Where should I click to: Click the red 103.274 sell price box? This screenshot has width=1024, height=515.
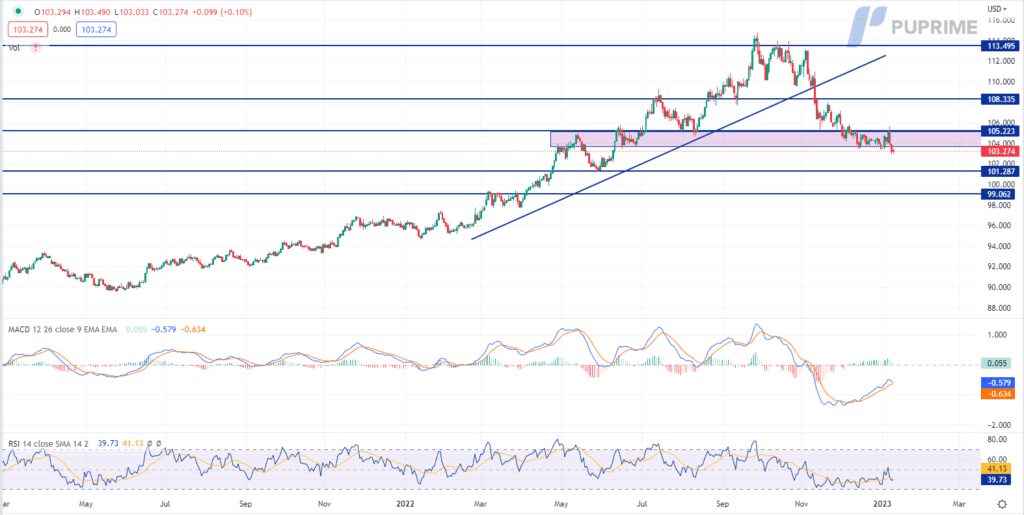(x=27, y=29)
